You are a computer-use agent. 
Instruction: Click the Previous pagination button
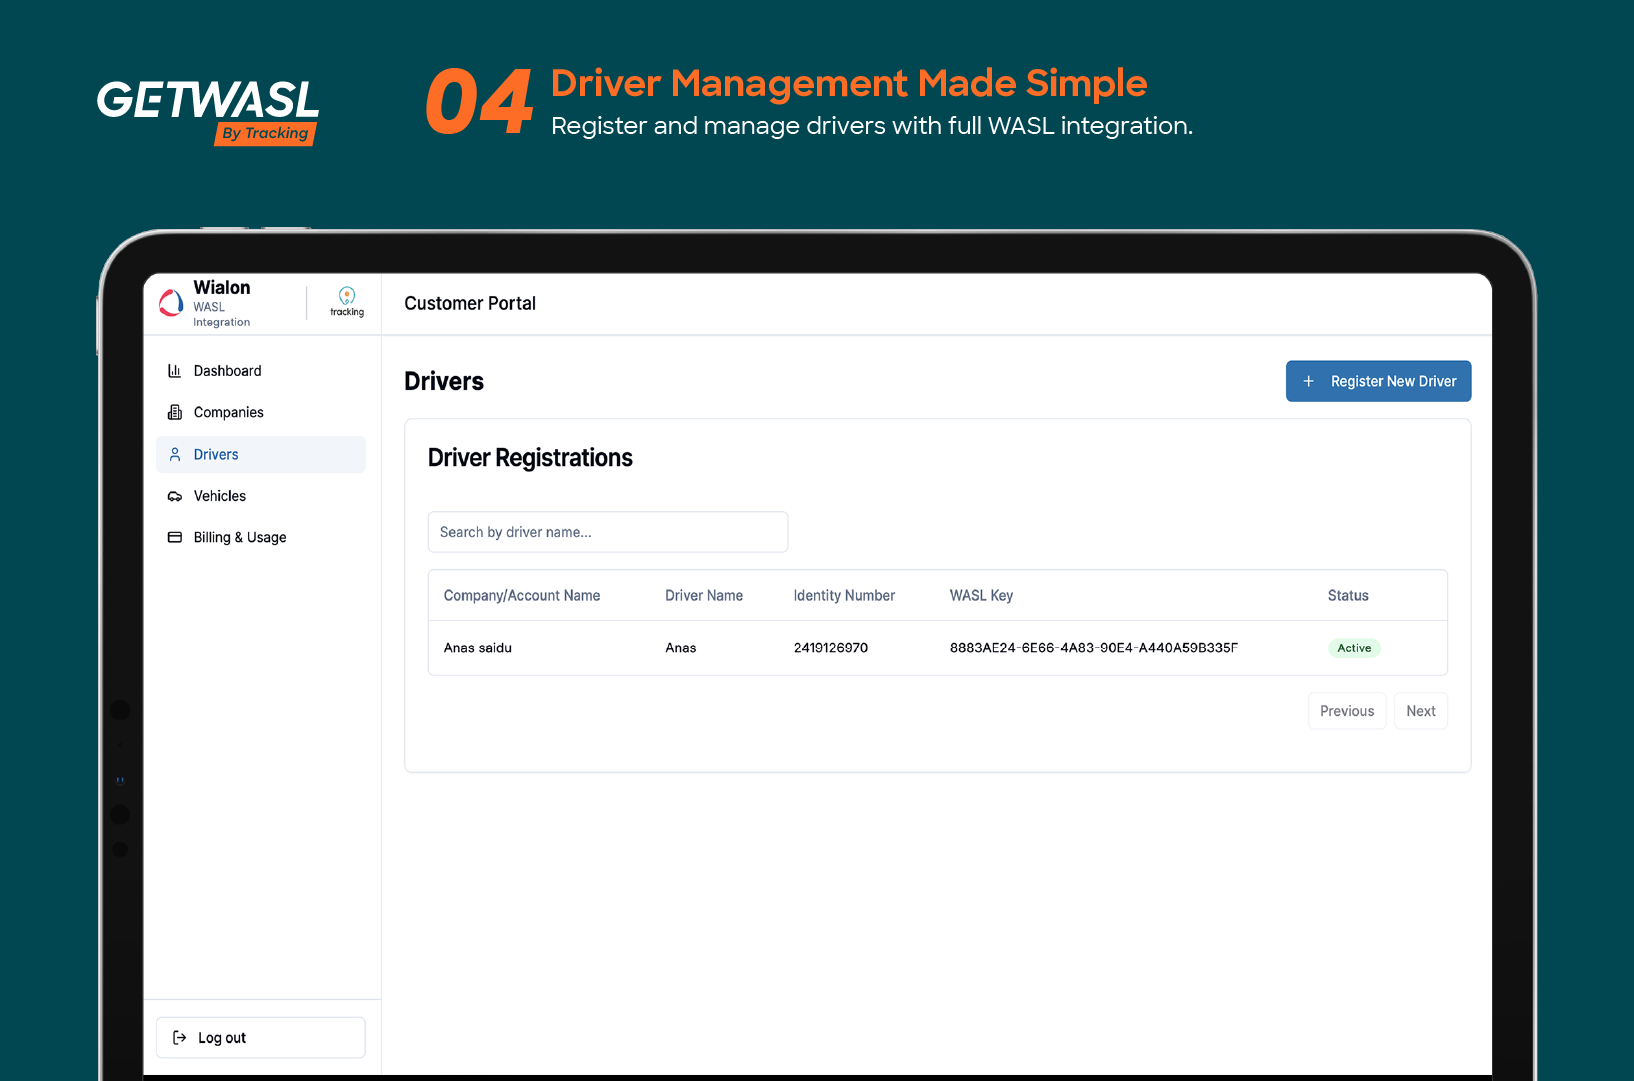point(1347,711)
